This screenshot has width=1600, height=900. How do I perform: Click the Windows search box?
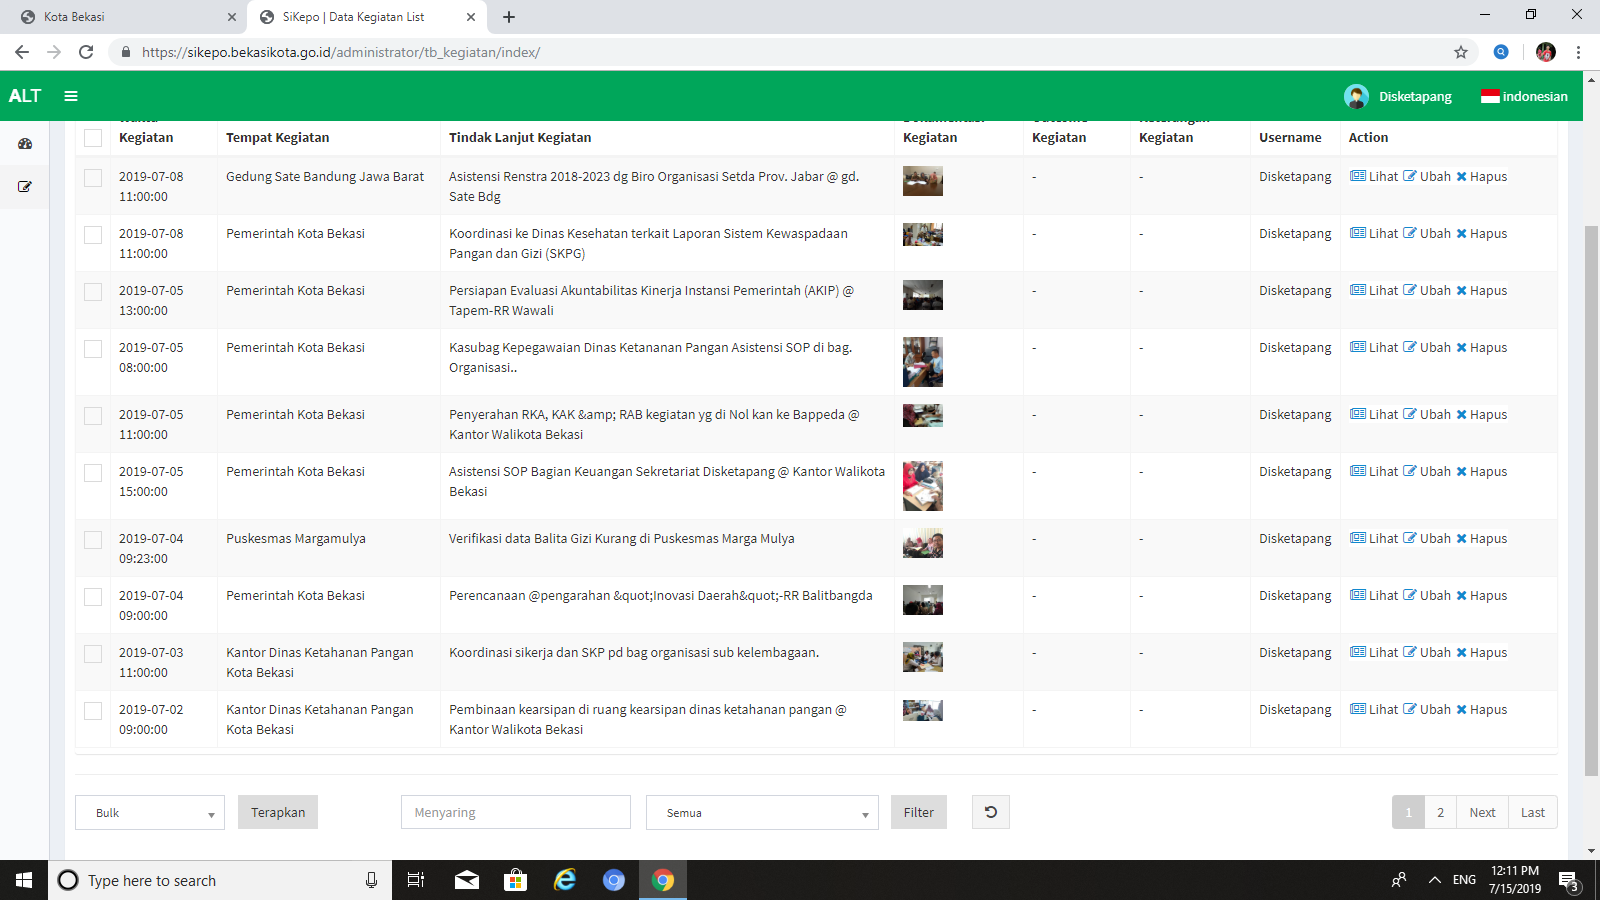[x=220, y=880]
